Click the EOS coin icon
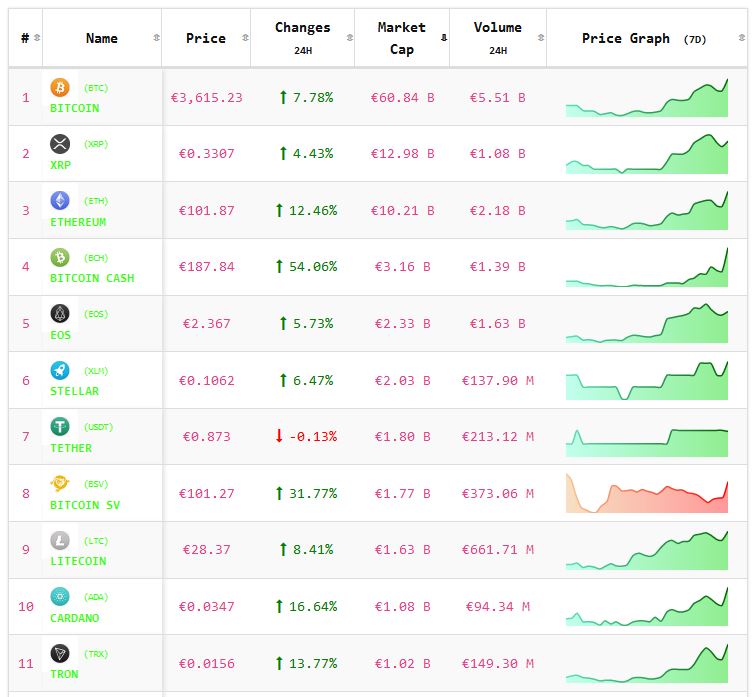752x697 pixels. pos(60,314)
